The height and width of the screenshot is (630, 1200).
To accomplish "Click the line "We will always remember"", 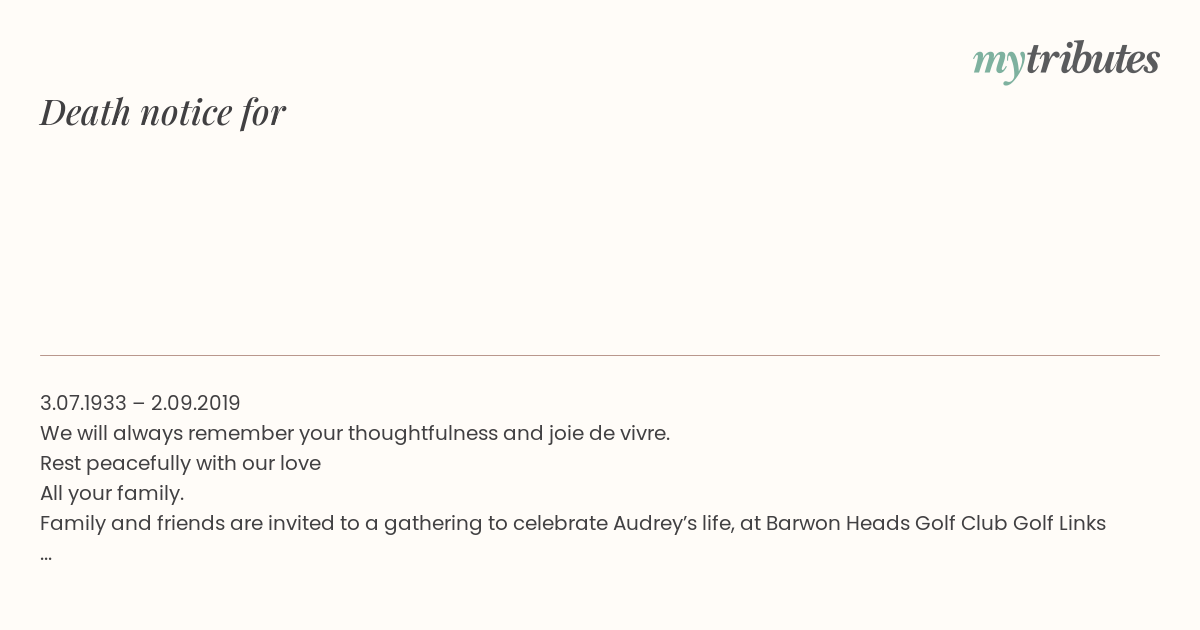I will coord(355,433).
